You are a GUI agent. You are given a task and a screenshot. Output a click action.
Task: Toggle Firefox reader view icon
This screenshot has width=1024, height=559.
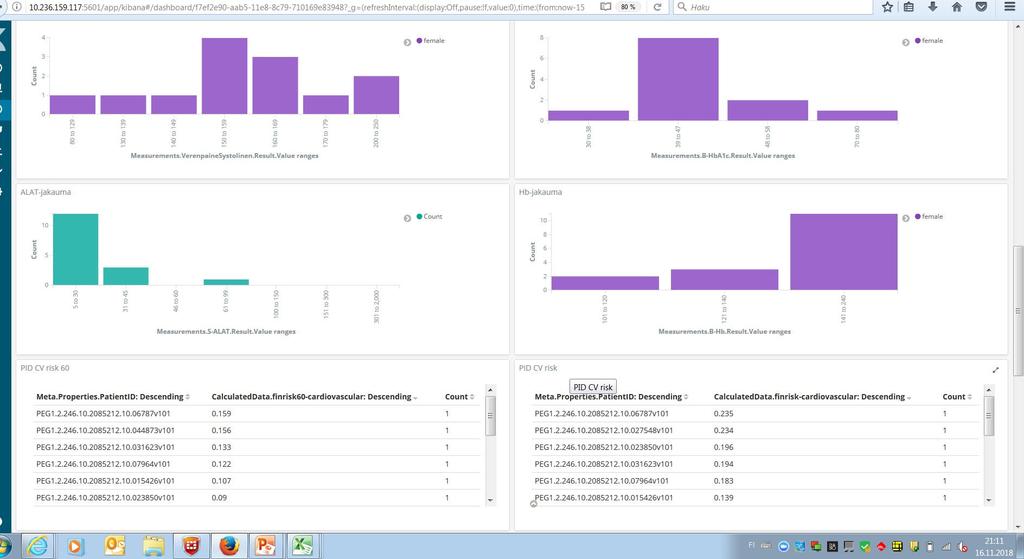(605, 7)
